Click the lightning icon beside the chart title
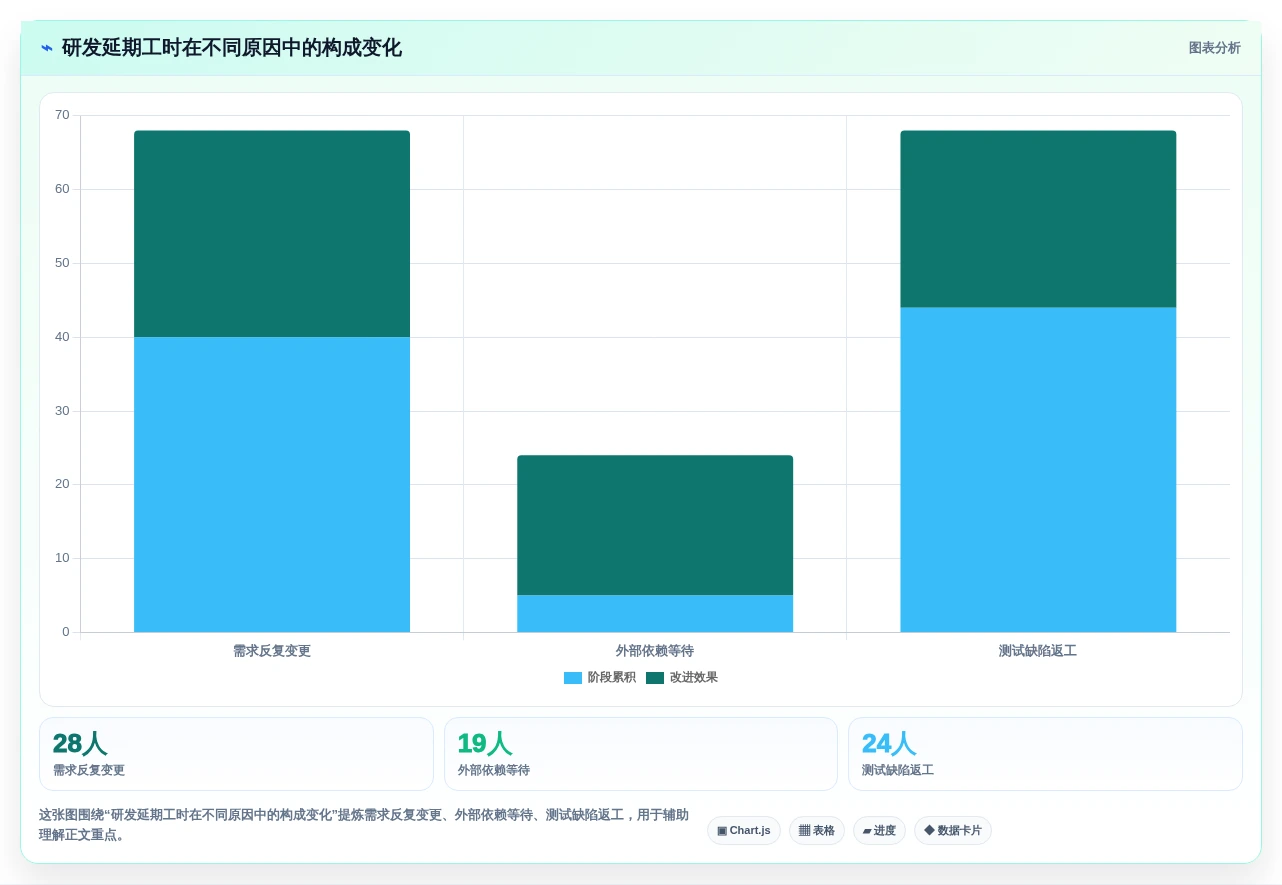This screenshot has height=885, width=1282. pyautogui.click(x=47, y=48)
